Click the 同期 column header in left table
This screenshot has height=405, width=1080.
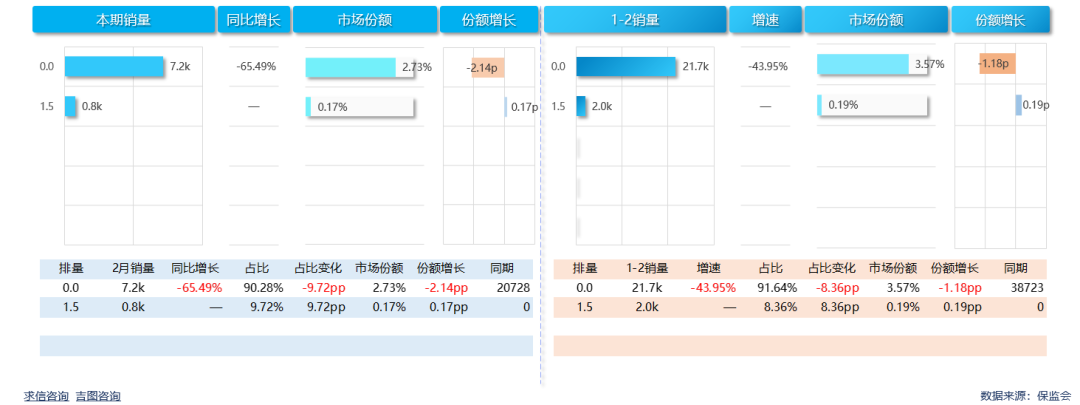[x=501, y=268]
